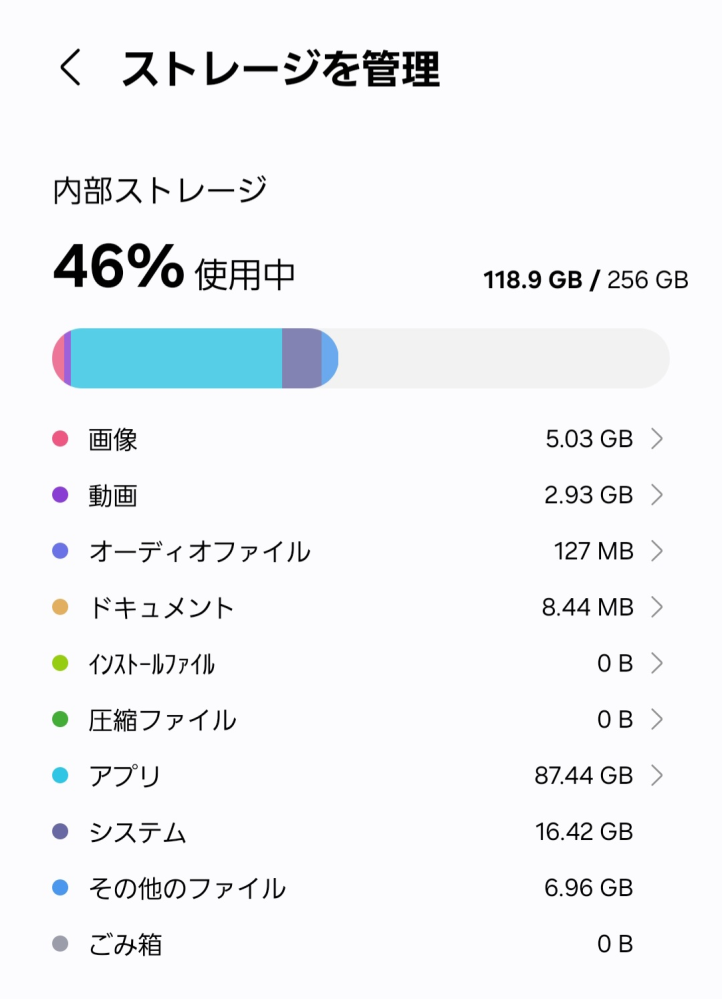Expand the 動画 row chevron

(657, 495)
